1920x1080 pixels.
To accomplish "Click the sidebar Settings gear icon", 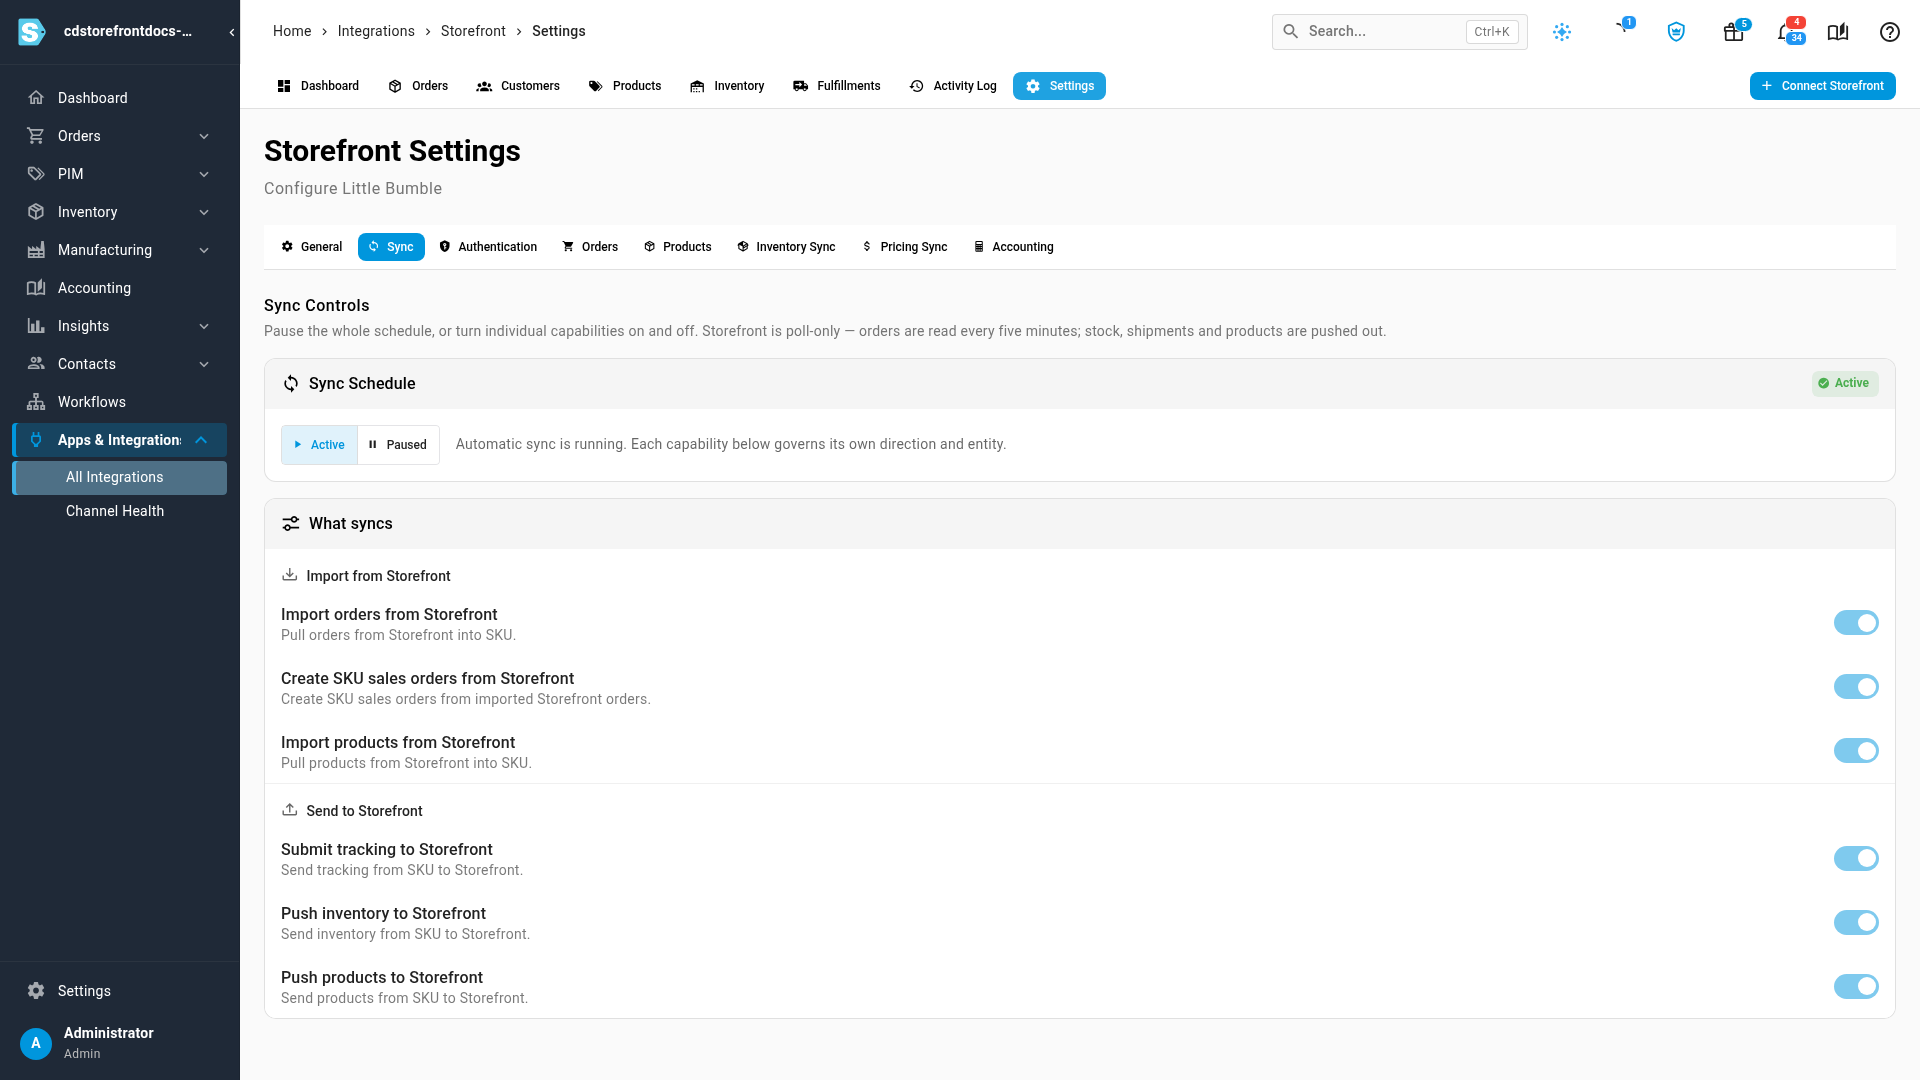I will 36,991.
